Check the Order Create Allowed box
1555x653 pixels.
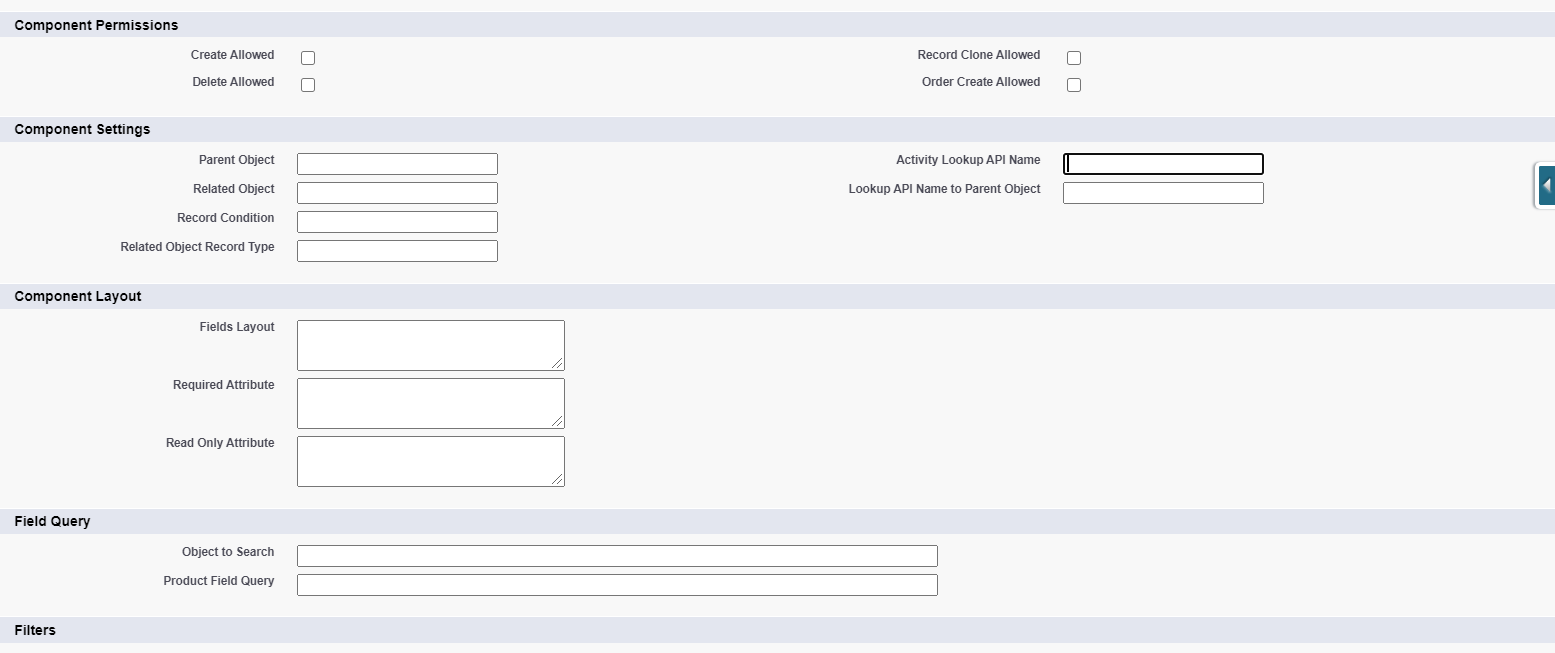(1074, 85)
